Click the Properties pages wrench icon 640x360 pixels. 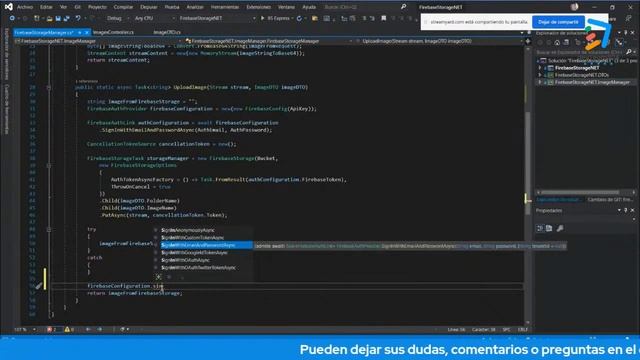(x=560, y=229)
